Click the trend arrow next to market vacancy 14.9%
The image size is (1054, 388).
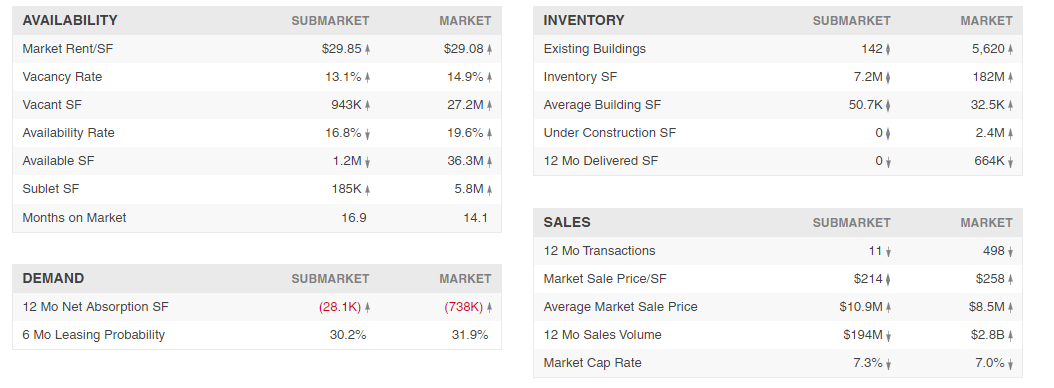pos(489,77)
